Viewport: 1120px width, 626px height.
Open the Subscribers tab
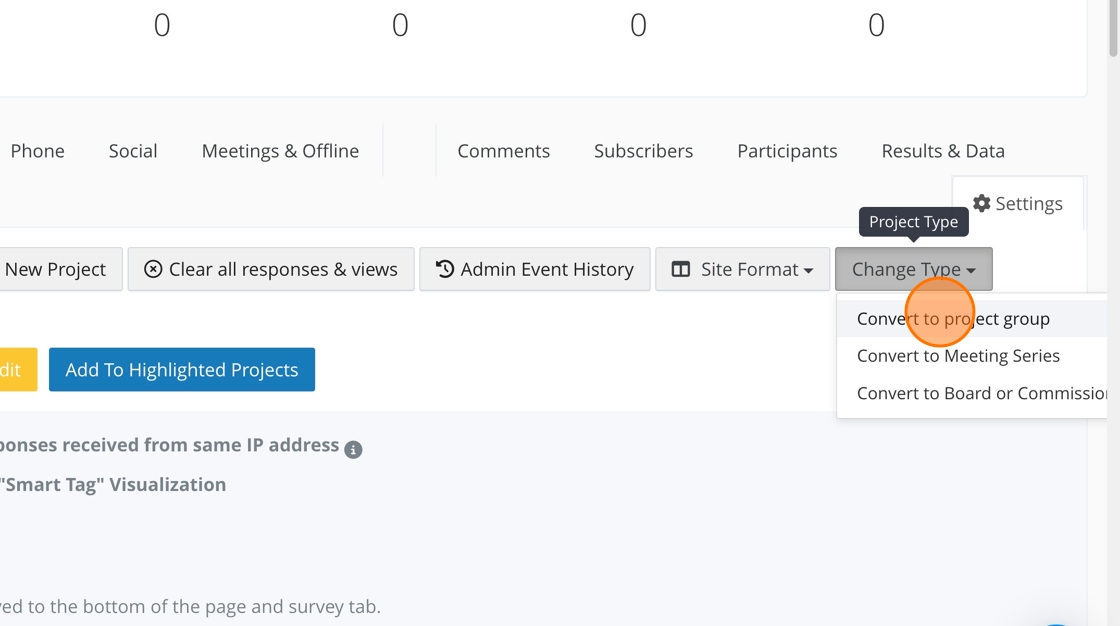pyautogui.click(x=643, y=151)
